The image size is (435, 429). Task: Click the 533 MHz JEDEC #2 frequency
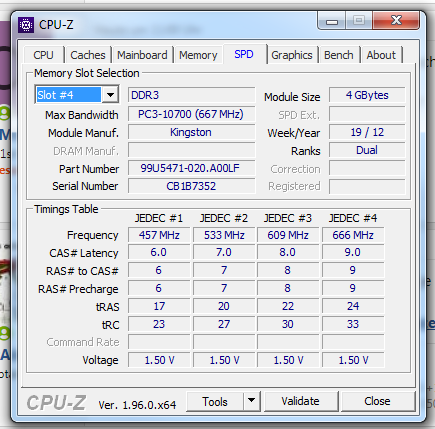click(x=224, y=235)
